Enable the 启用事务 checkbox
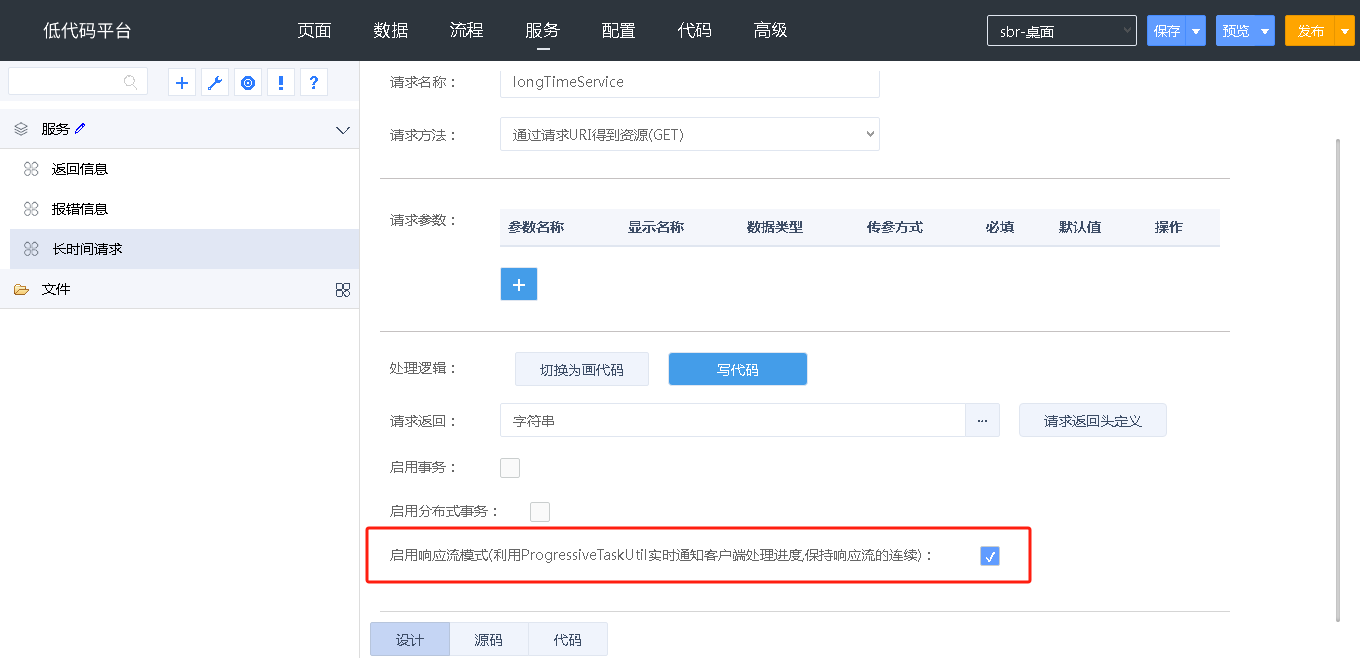1360x658 pixels. point(510,467)
